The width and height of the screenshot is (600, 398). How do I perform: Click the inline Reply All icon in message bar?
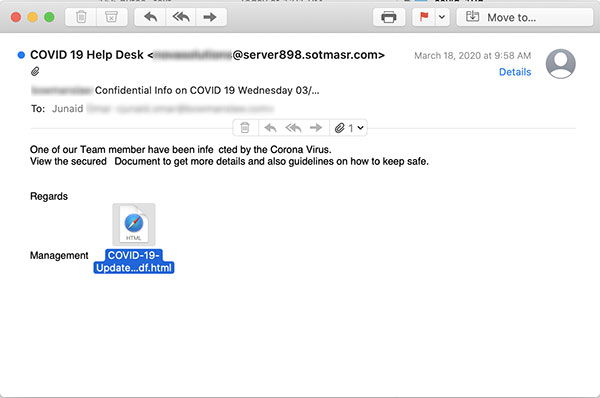coord(293,128)
